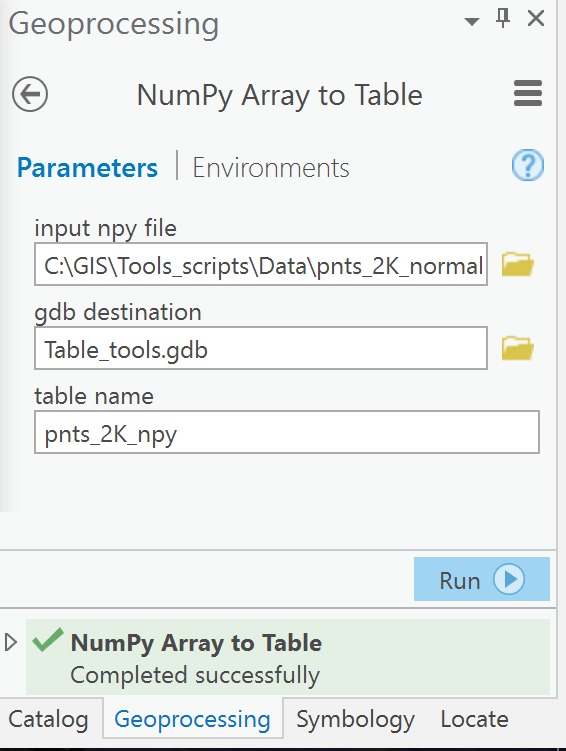Switch to the Environments tab
Image resolution: width=566 pixels, height=751 pixels.
[x=271, y=168]
